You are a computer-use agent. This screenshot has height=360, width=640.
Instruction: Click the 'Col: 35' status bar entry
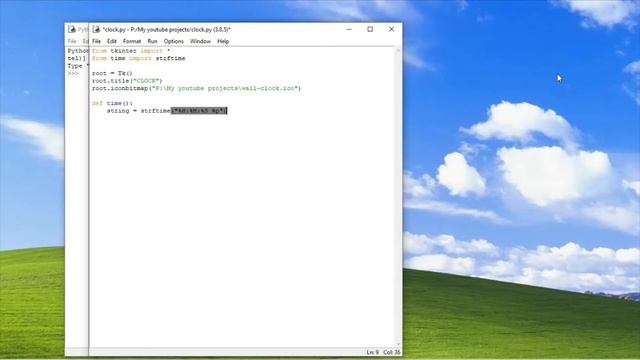pyautogui.click(x=391, y=352)
